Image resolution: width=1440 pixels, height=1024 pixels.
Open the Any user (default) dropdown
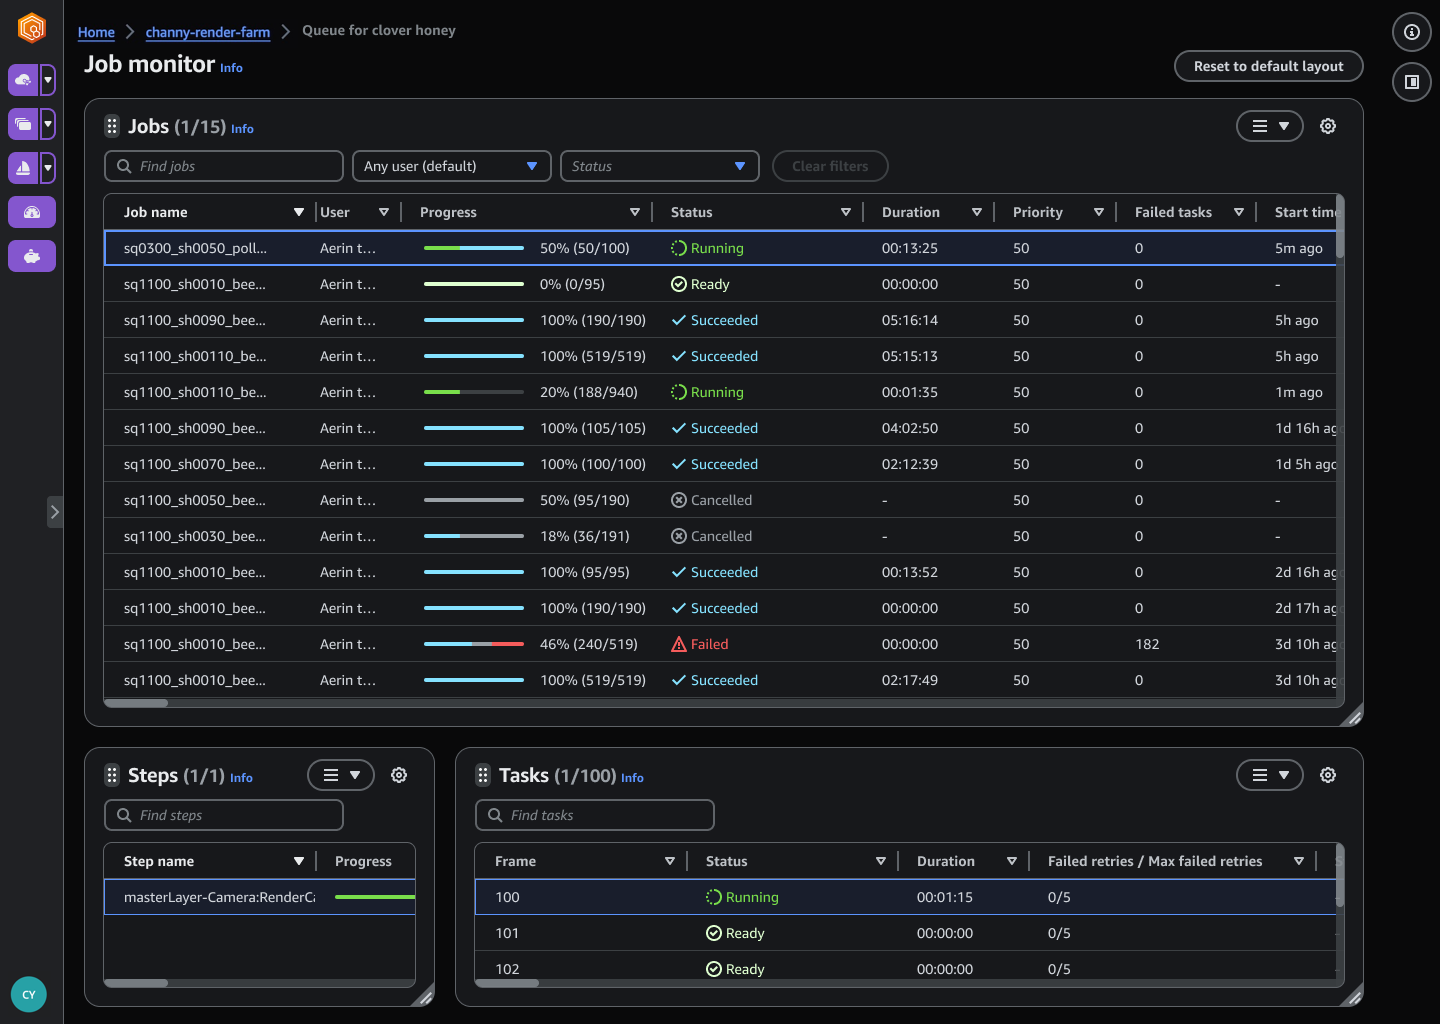coord(451,166)
